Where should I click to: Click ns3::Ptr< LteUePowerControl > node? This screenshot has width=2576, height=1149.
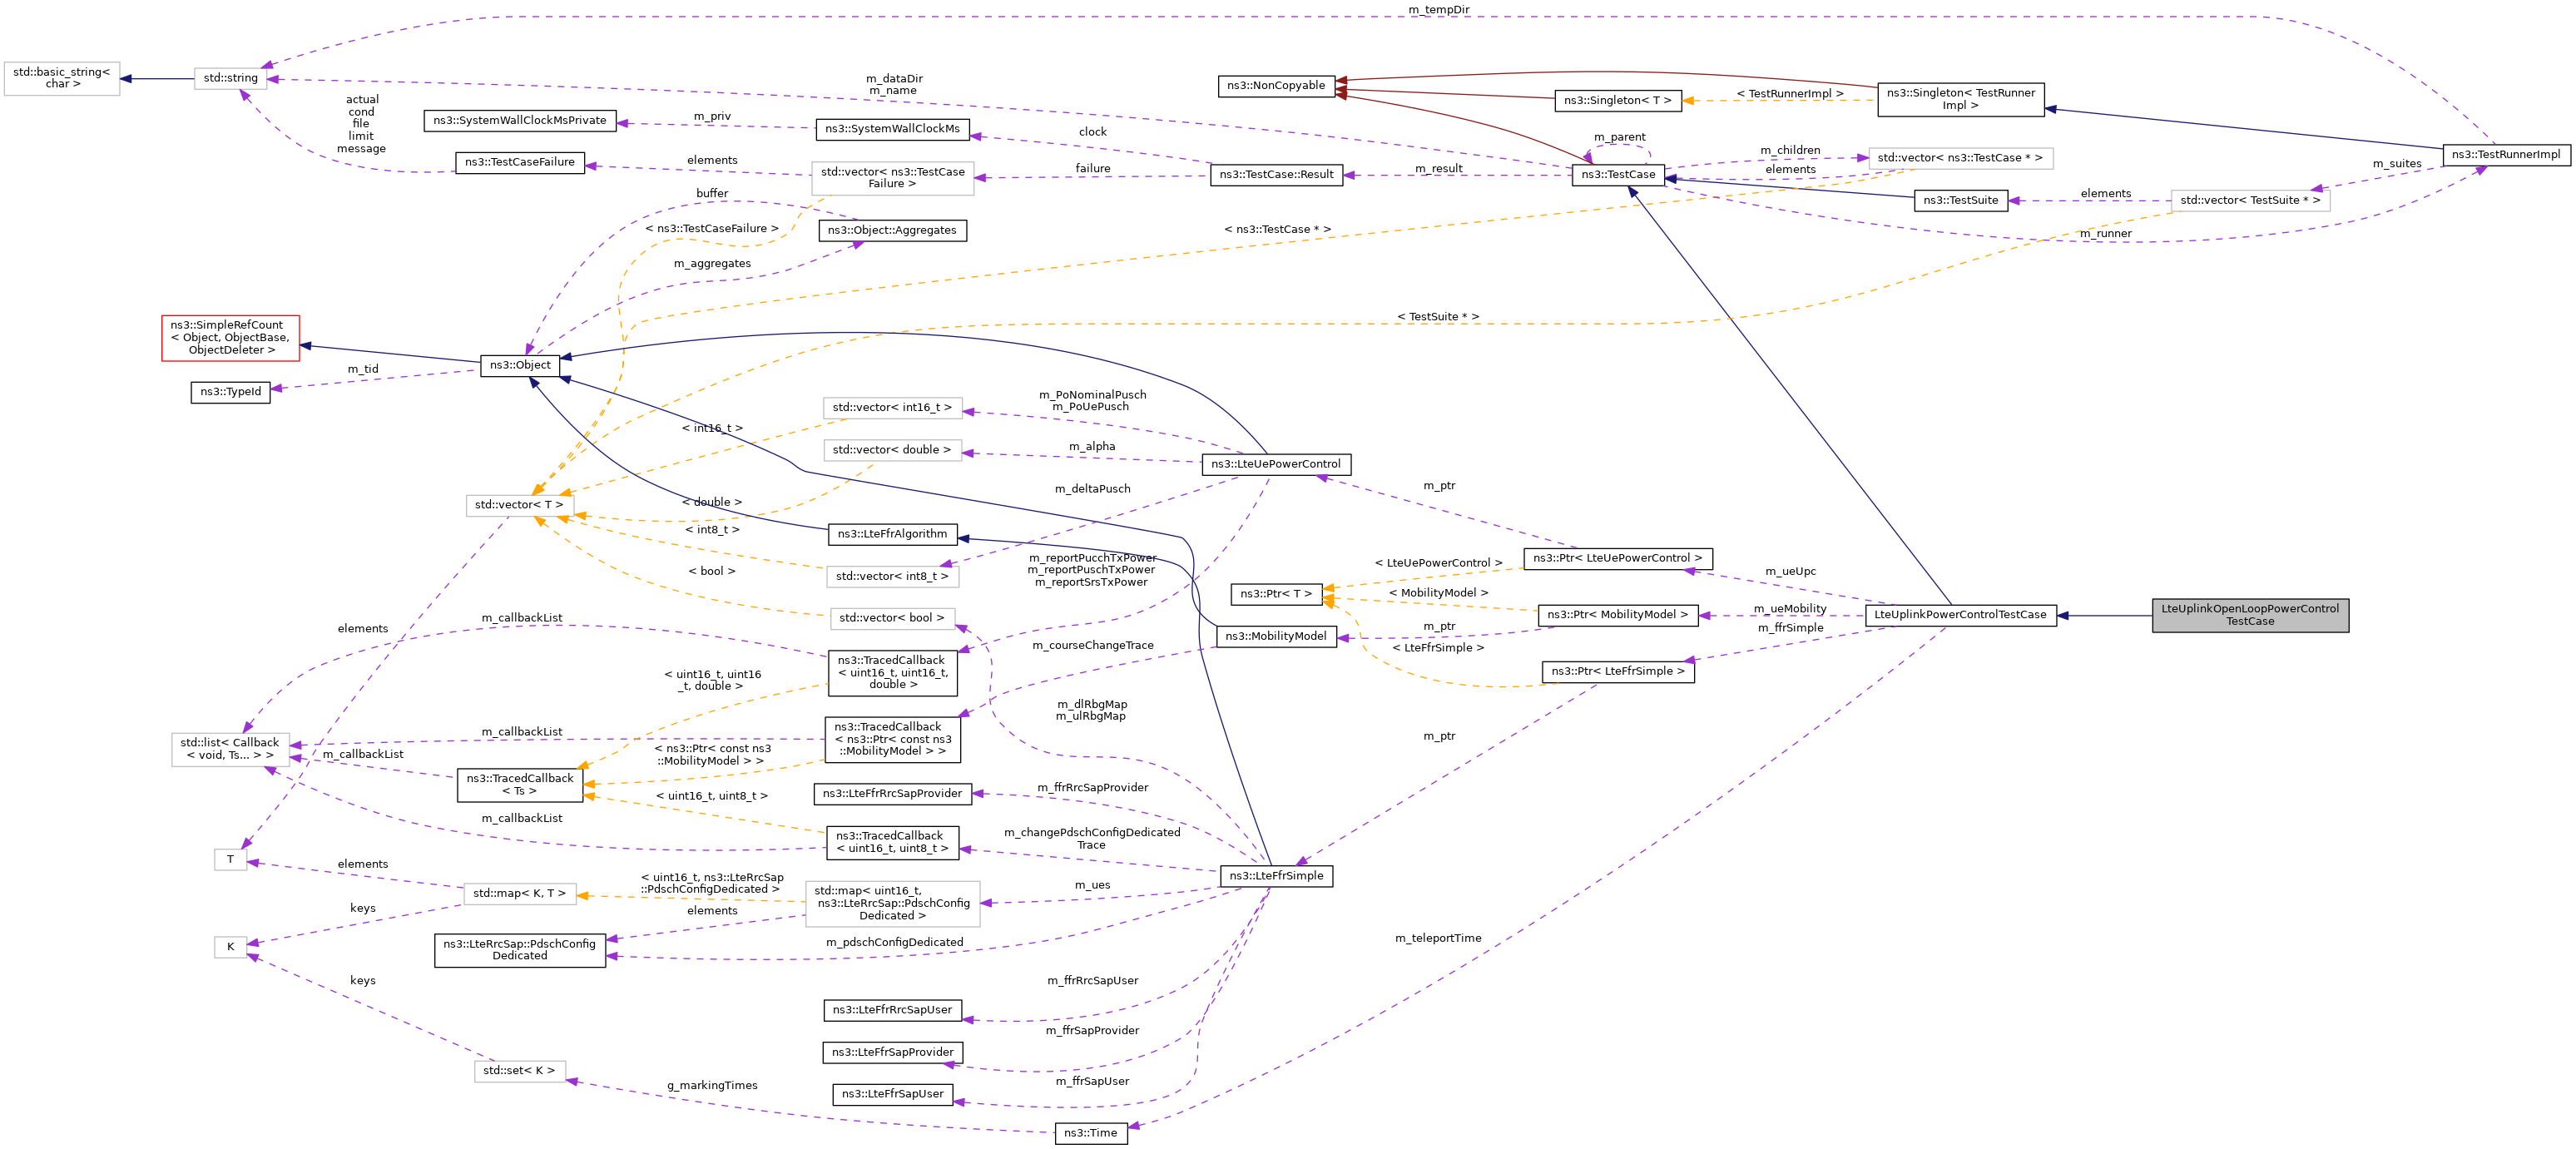pos(1618,559)
